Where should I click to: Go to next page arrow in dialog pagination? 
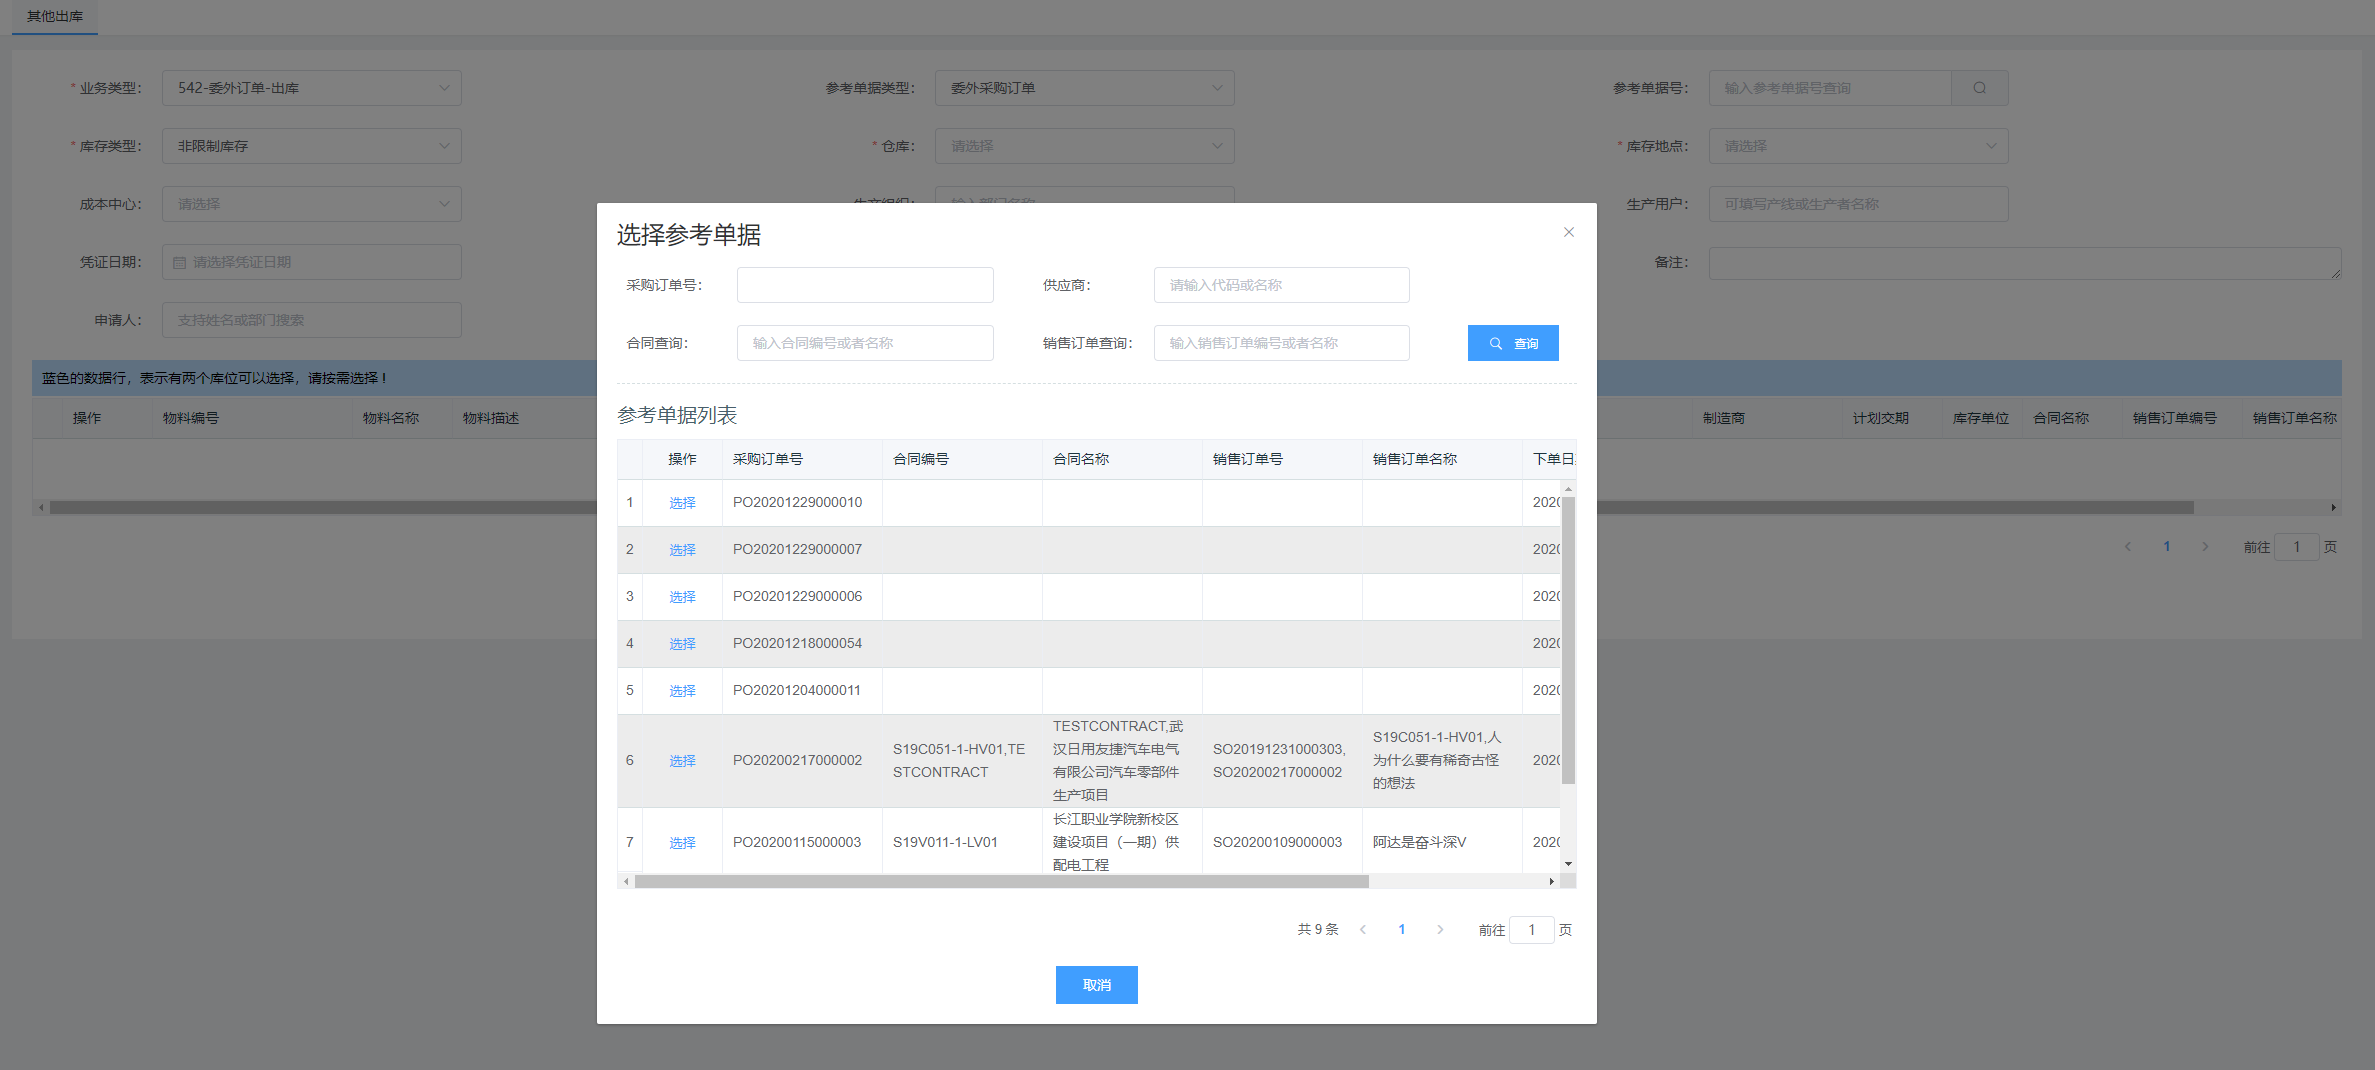tap(1440, 930)
